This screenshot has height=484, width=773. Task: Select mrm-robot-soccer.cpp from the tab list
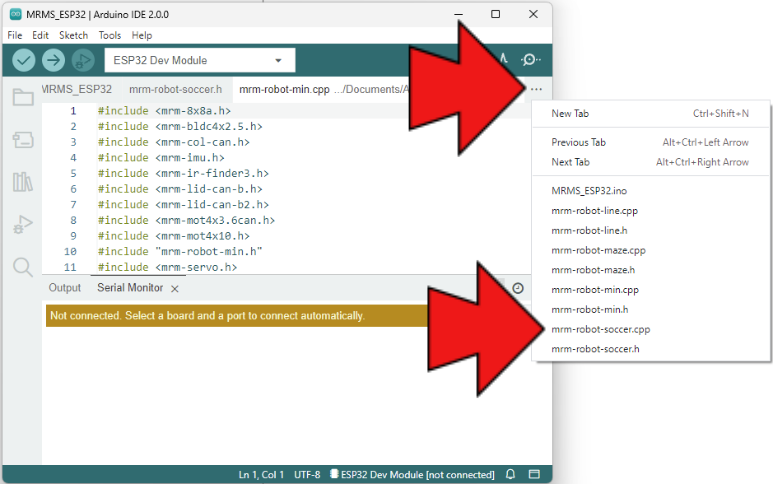pos(600,329)
